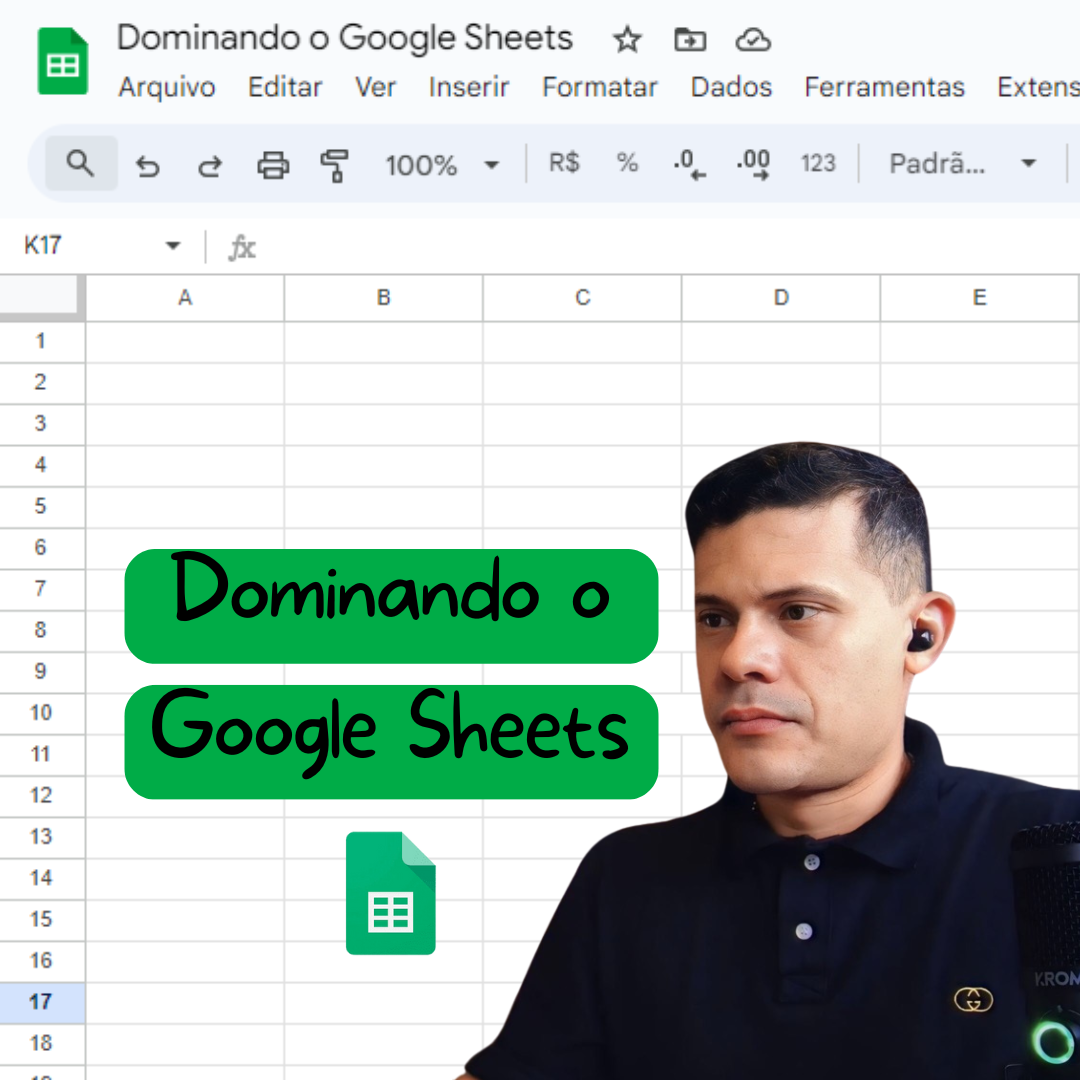The width and height of the screenshot is (1080, 1080).
Task: Click the redo icon
Action: click(210, 163)
